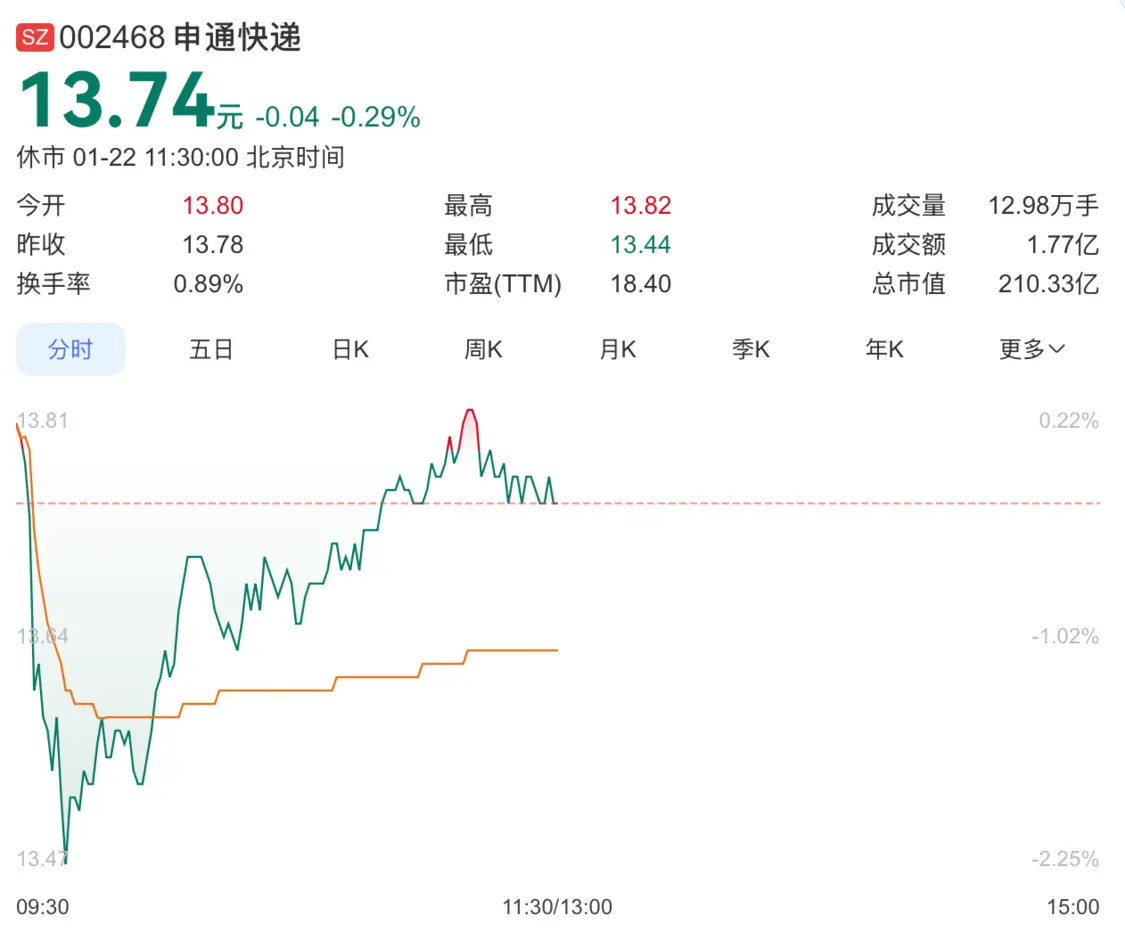Image resolution: width=1125 pixels, height=932 pixels.
Task: Click the 最低 low value 13.44
Action: click(x=644, y=244)
